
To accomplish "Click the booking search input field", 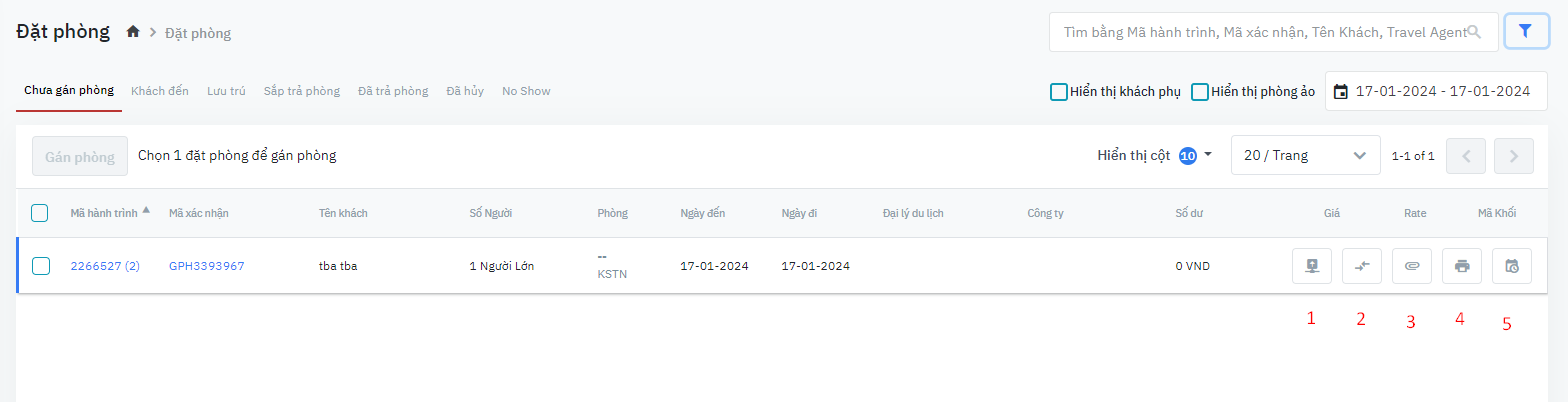I will coord(1264,32).
